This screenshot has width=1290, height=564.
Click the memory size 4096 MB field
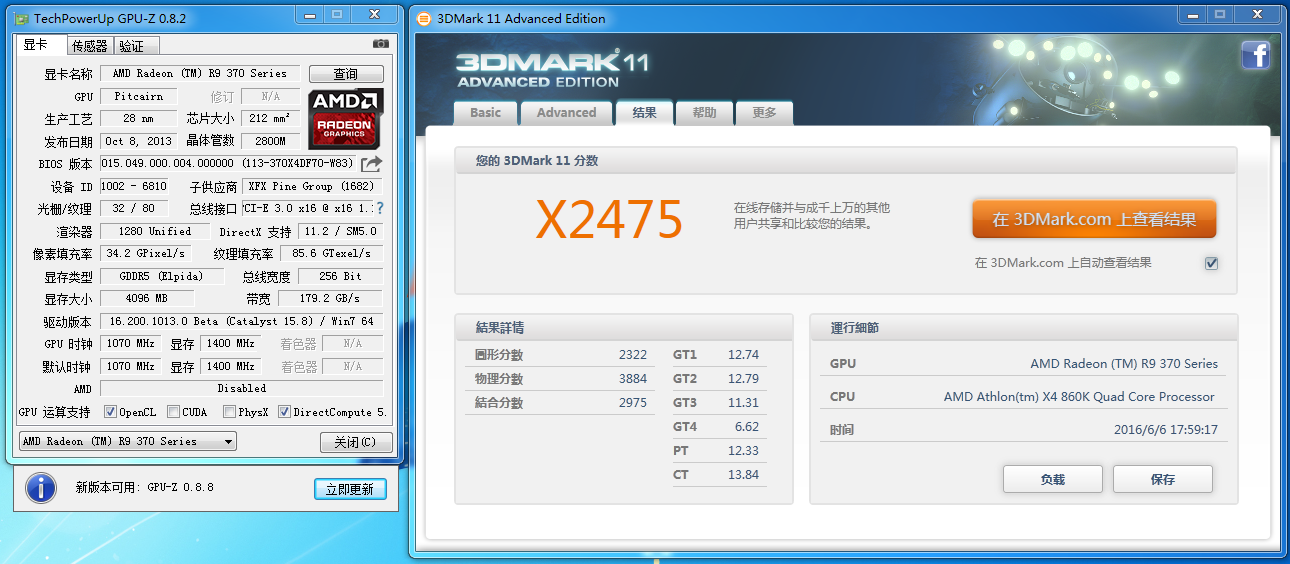(x=147, y=299)
